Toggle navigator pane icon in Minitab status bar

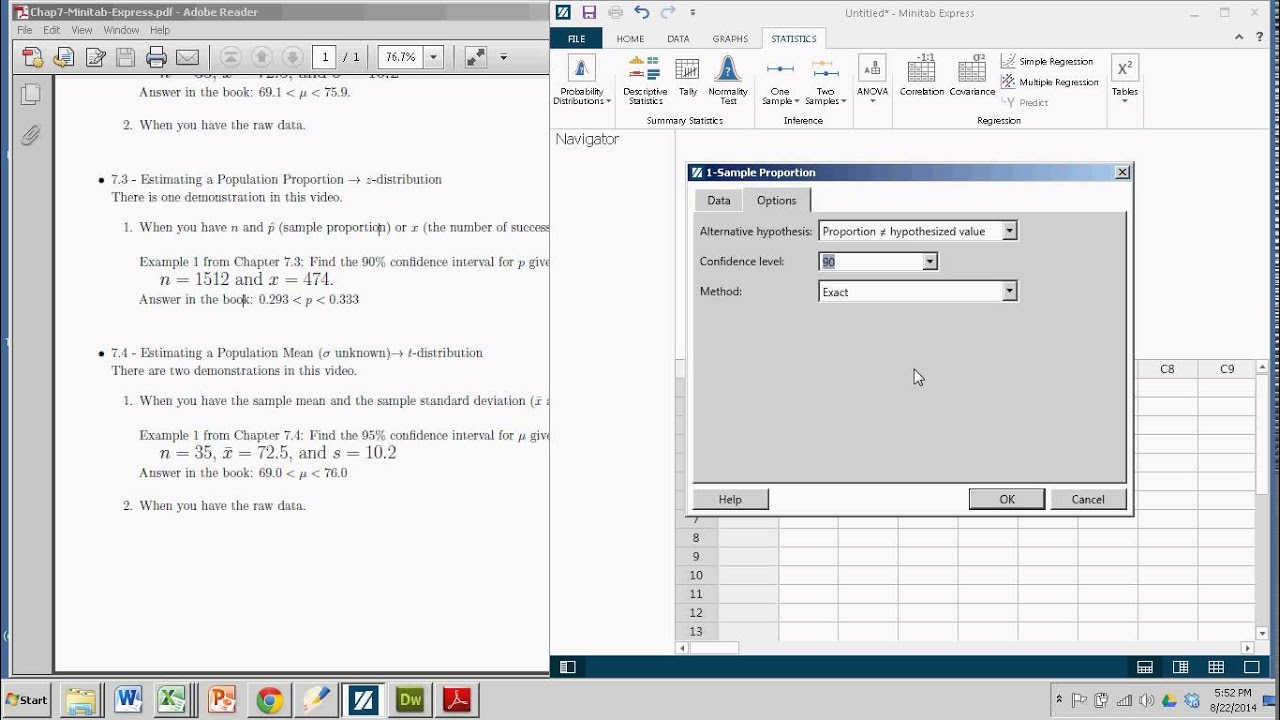(x=567, y=667)
